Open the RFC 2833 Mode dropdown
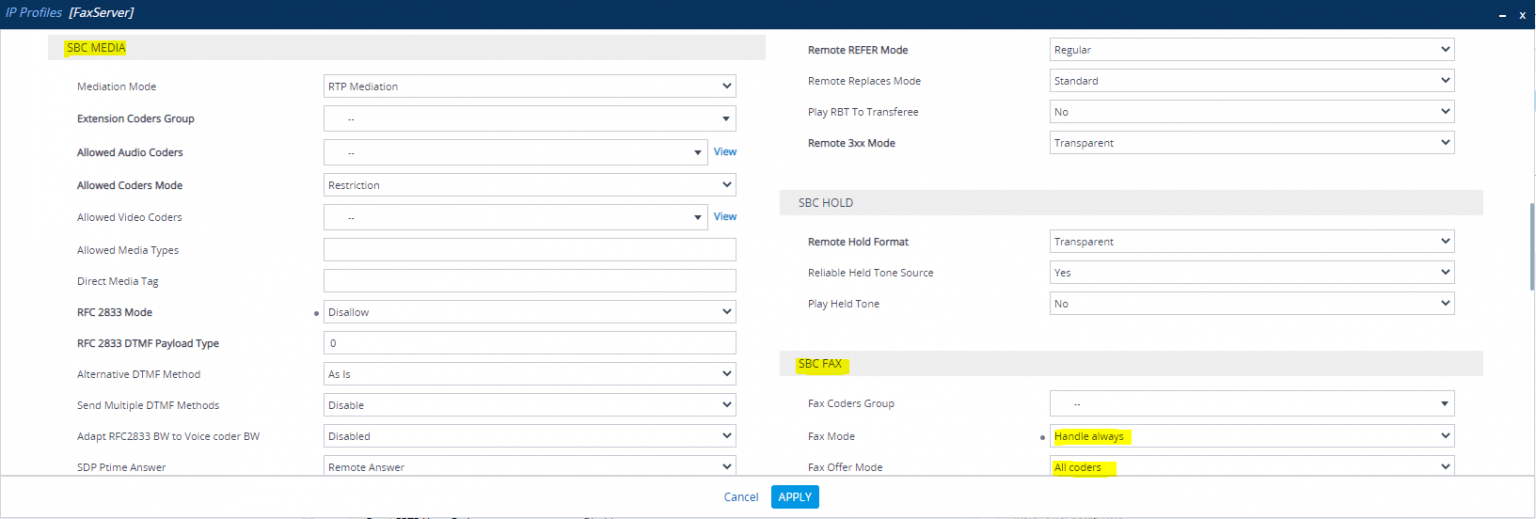Screen dimensions: 1536x519 point(529,312)
